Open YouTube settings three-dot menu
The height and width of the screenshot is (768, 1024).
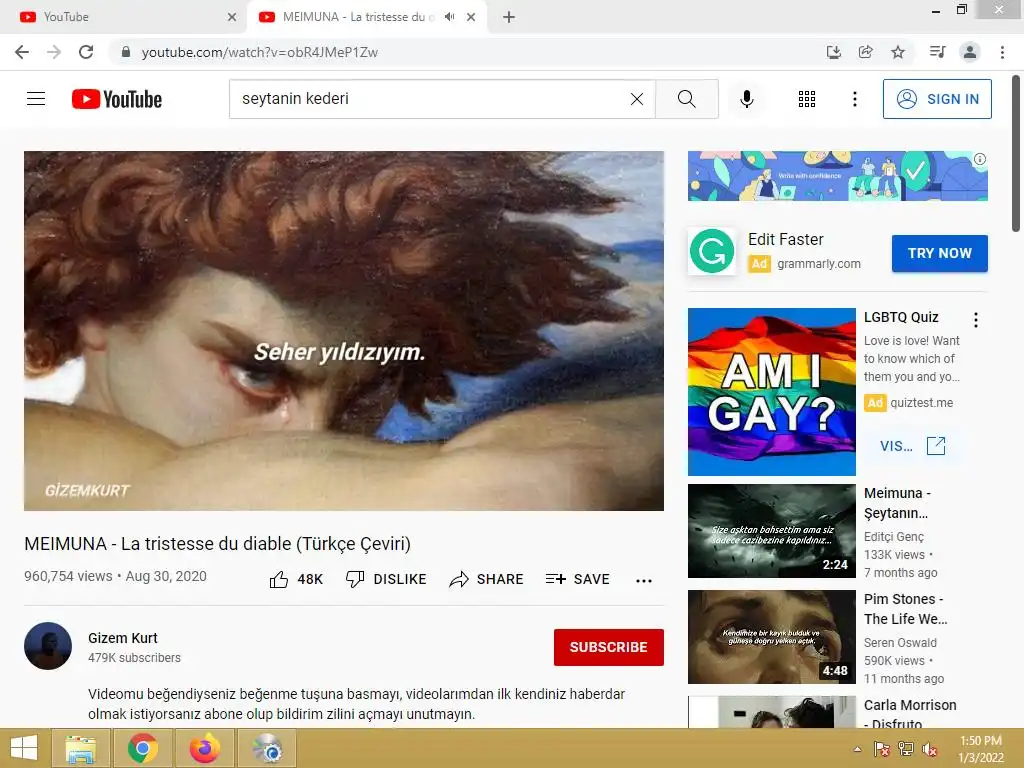coord(854,99)
